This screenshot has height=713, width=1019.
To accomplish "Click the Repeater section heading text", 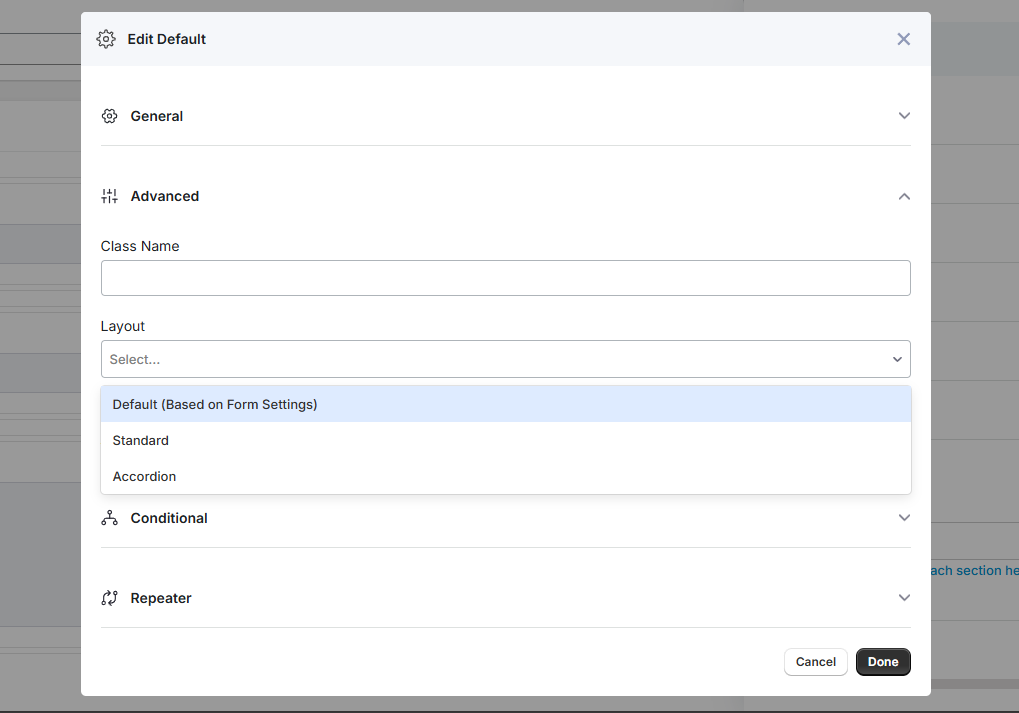I will (161, 598).
